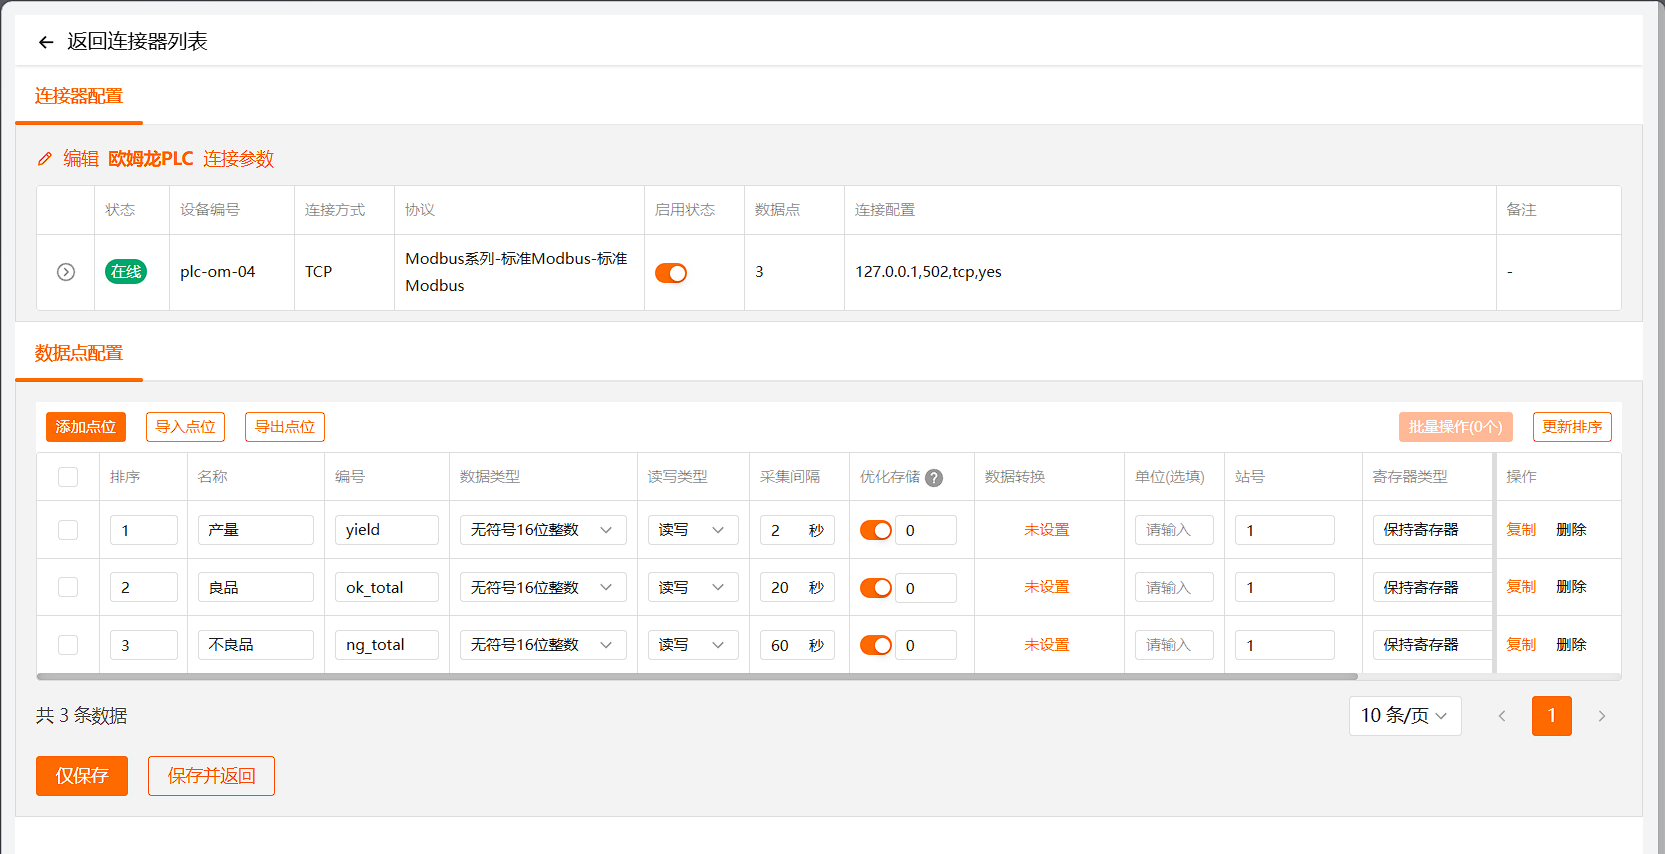Toggle optimized storage for 良品 row

point(876,588)
